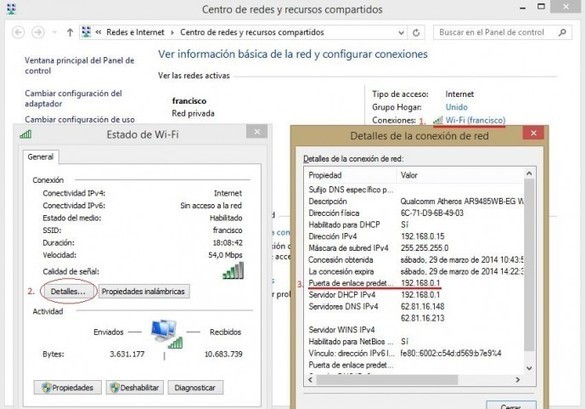
Task: Open the recent locations dropdown arrow
Action: [55, 33]
